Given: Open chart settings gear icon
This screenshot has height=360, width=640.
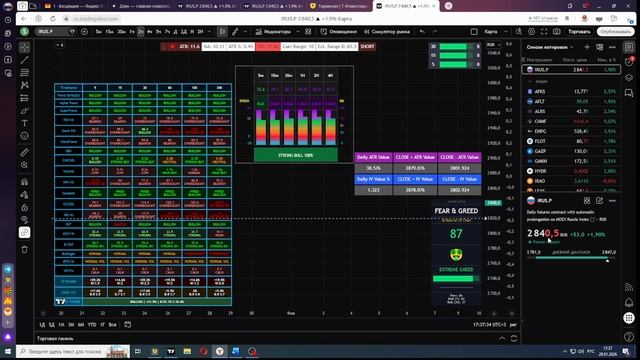Looking at the screenshot, I should (531, 31).
